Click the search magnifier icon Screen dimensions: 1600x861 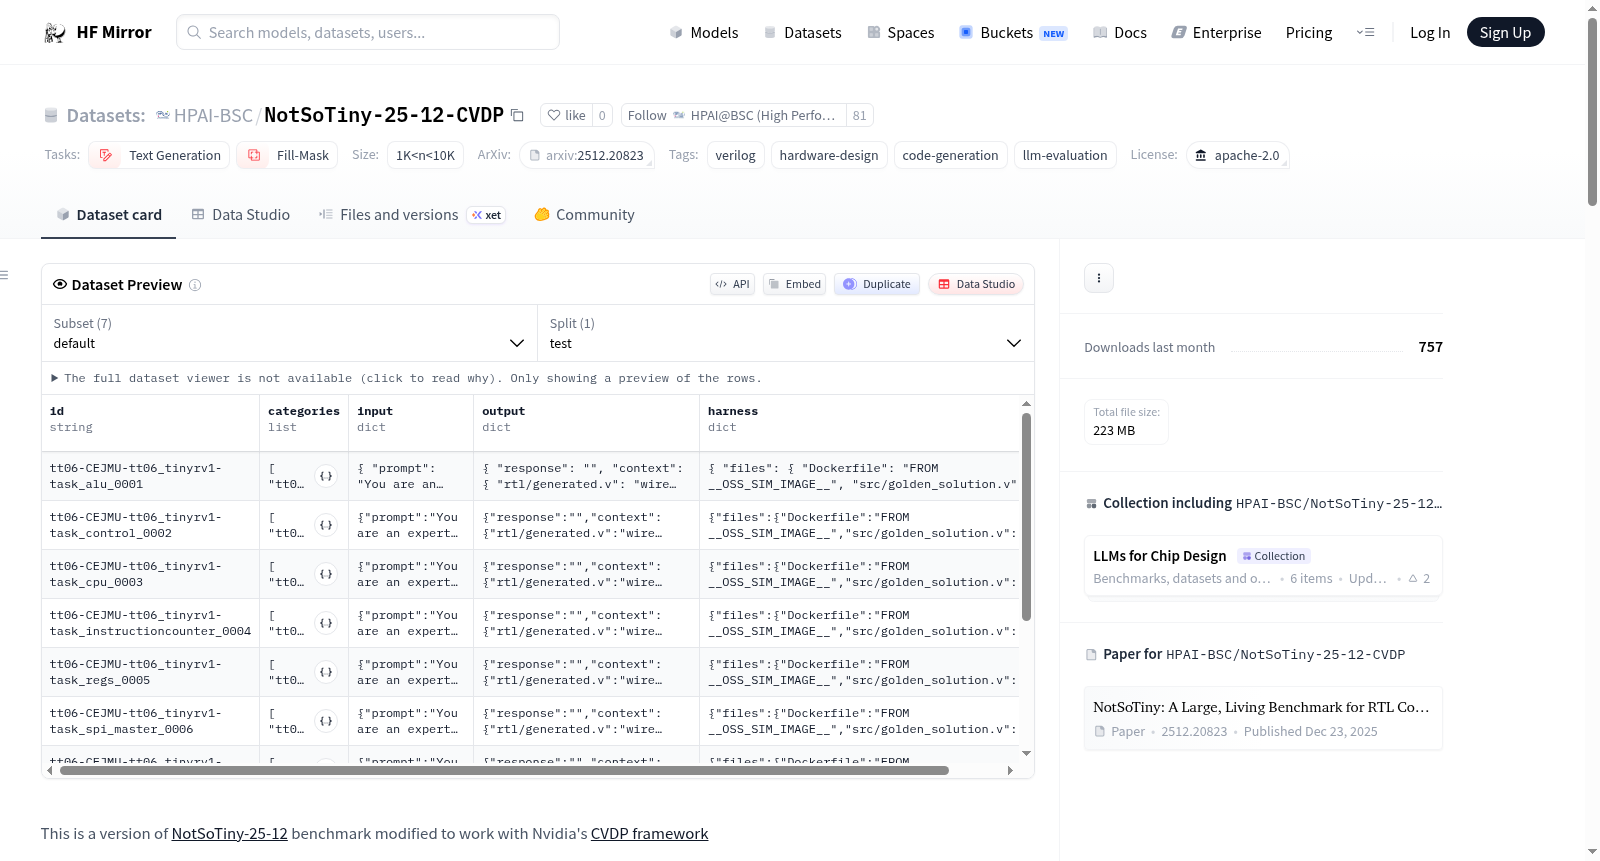pyautogui.click(x=194, y=32)
